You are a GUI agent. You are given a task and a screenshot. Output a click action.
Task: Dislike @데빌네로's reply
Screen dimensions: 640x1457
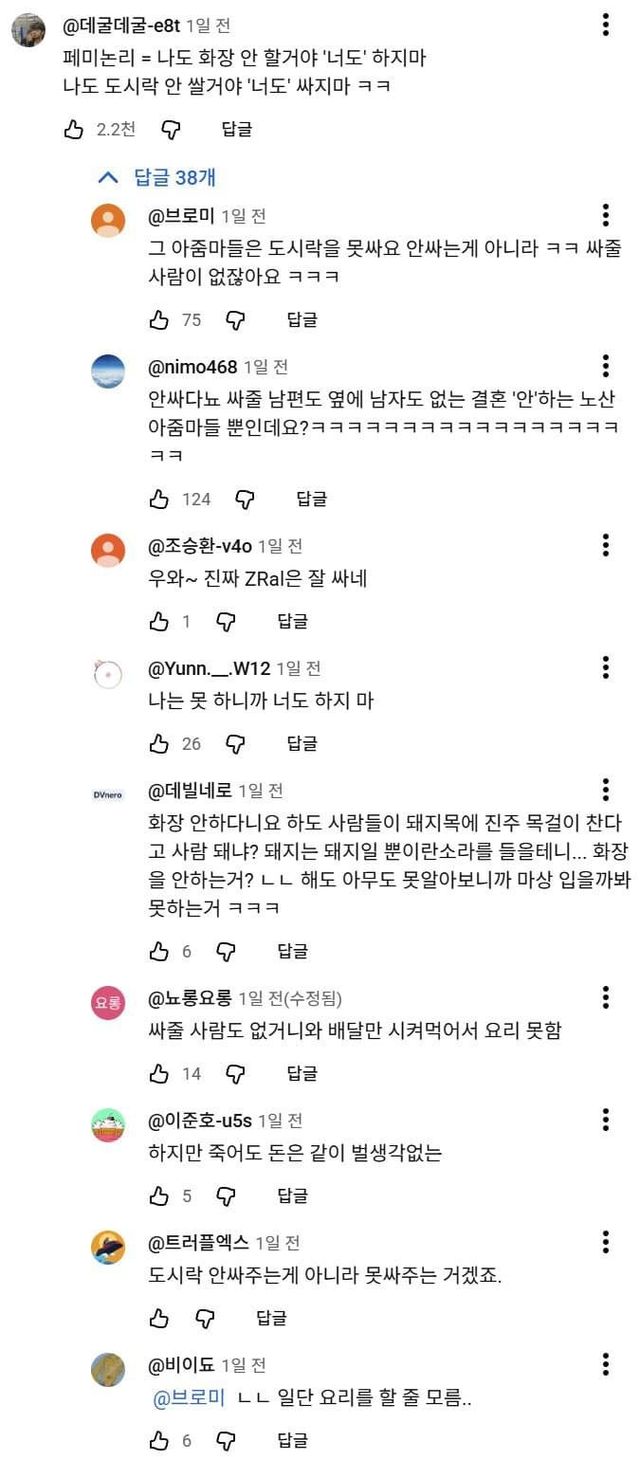227,951
